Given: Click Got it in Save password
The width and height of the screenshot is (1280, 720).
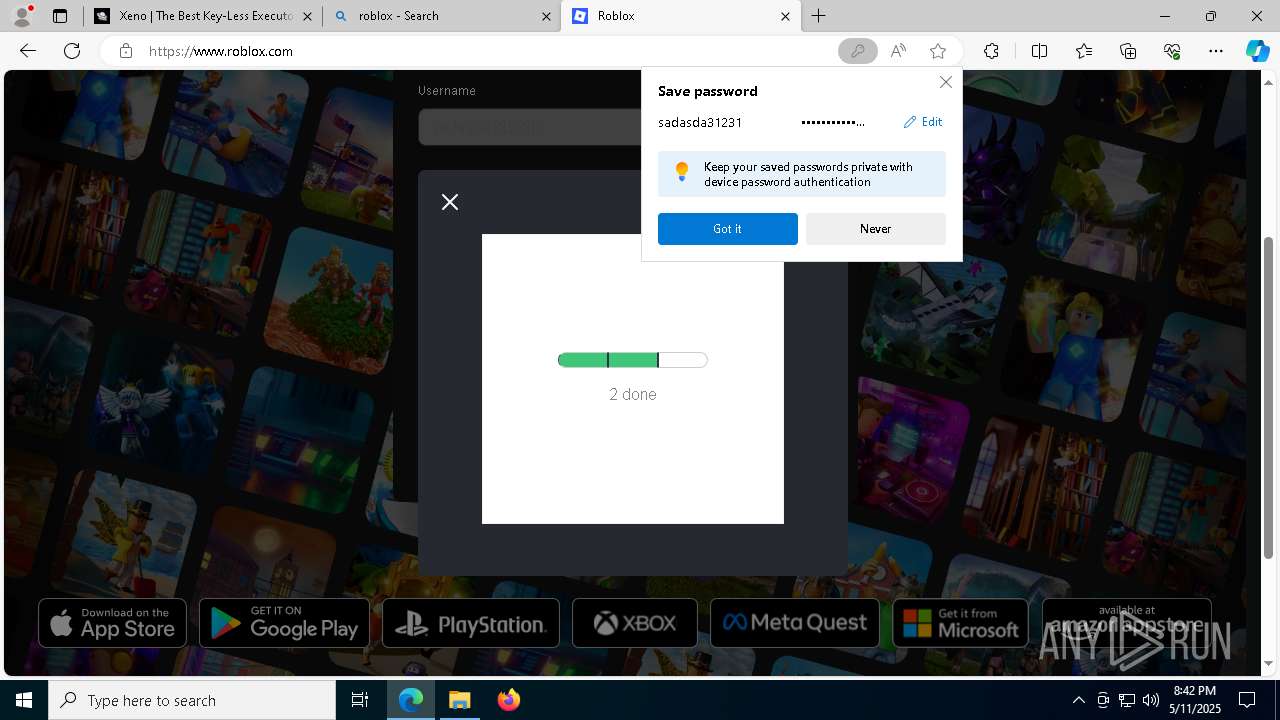Looking at the screenshot, I should pyautogui.click(x=727, y=229).
